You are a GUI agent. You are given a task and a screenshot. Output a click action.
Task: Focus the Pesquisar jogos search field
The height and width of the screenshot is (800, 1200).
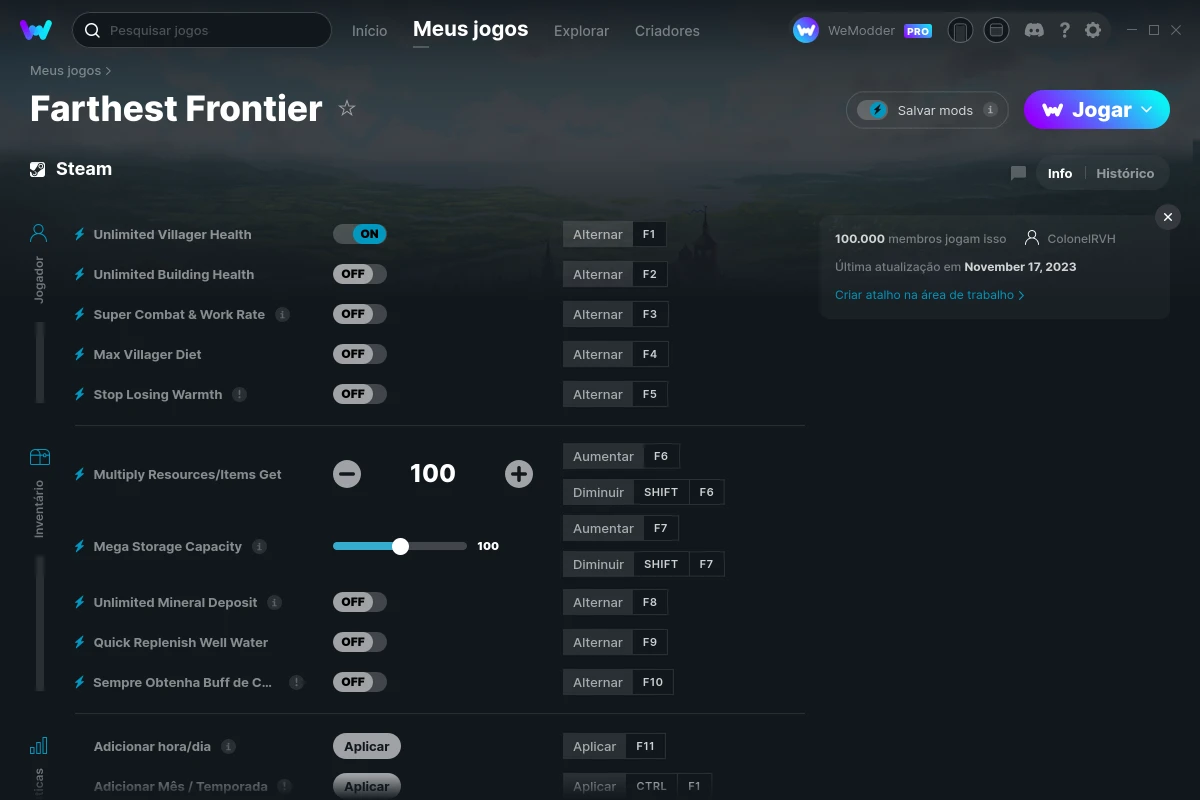(x=202, y=30)
